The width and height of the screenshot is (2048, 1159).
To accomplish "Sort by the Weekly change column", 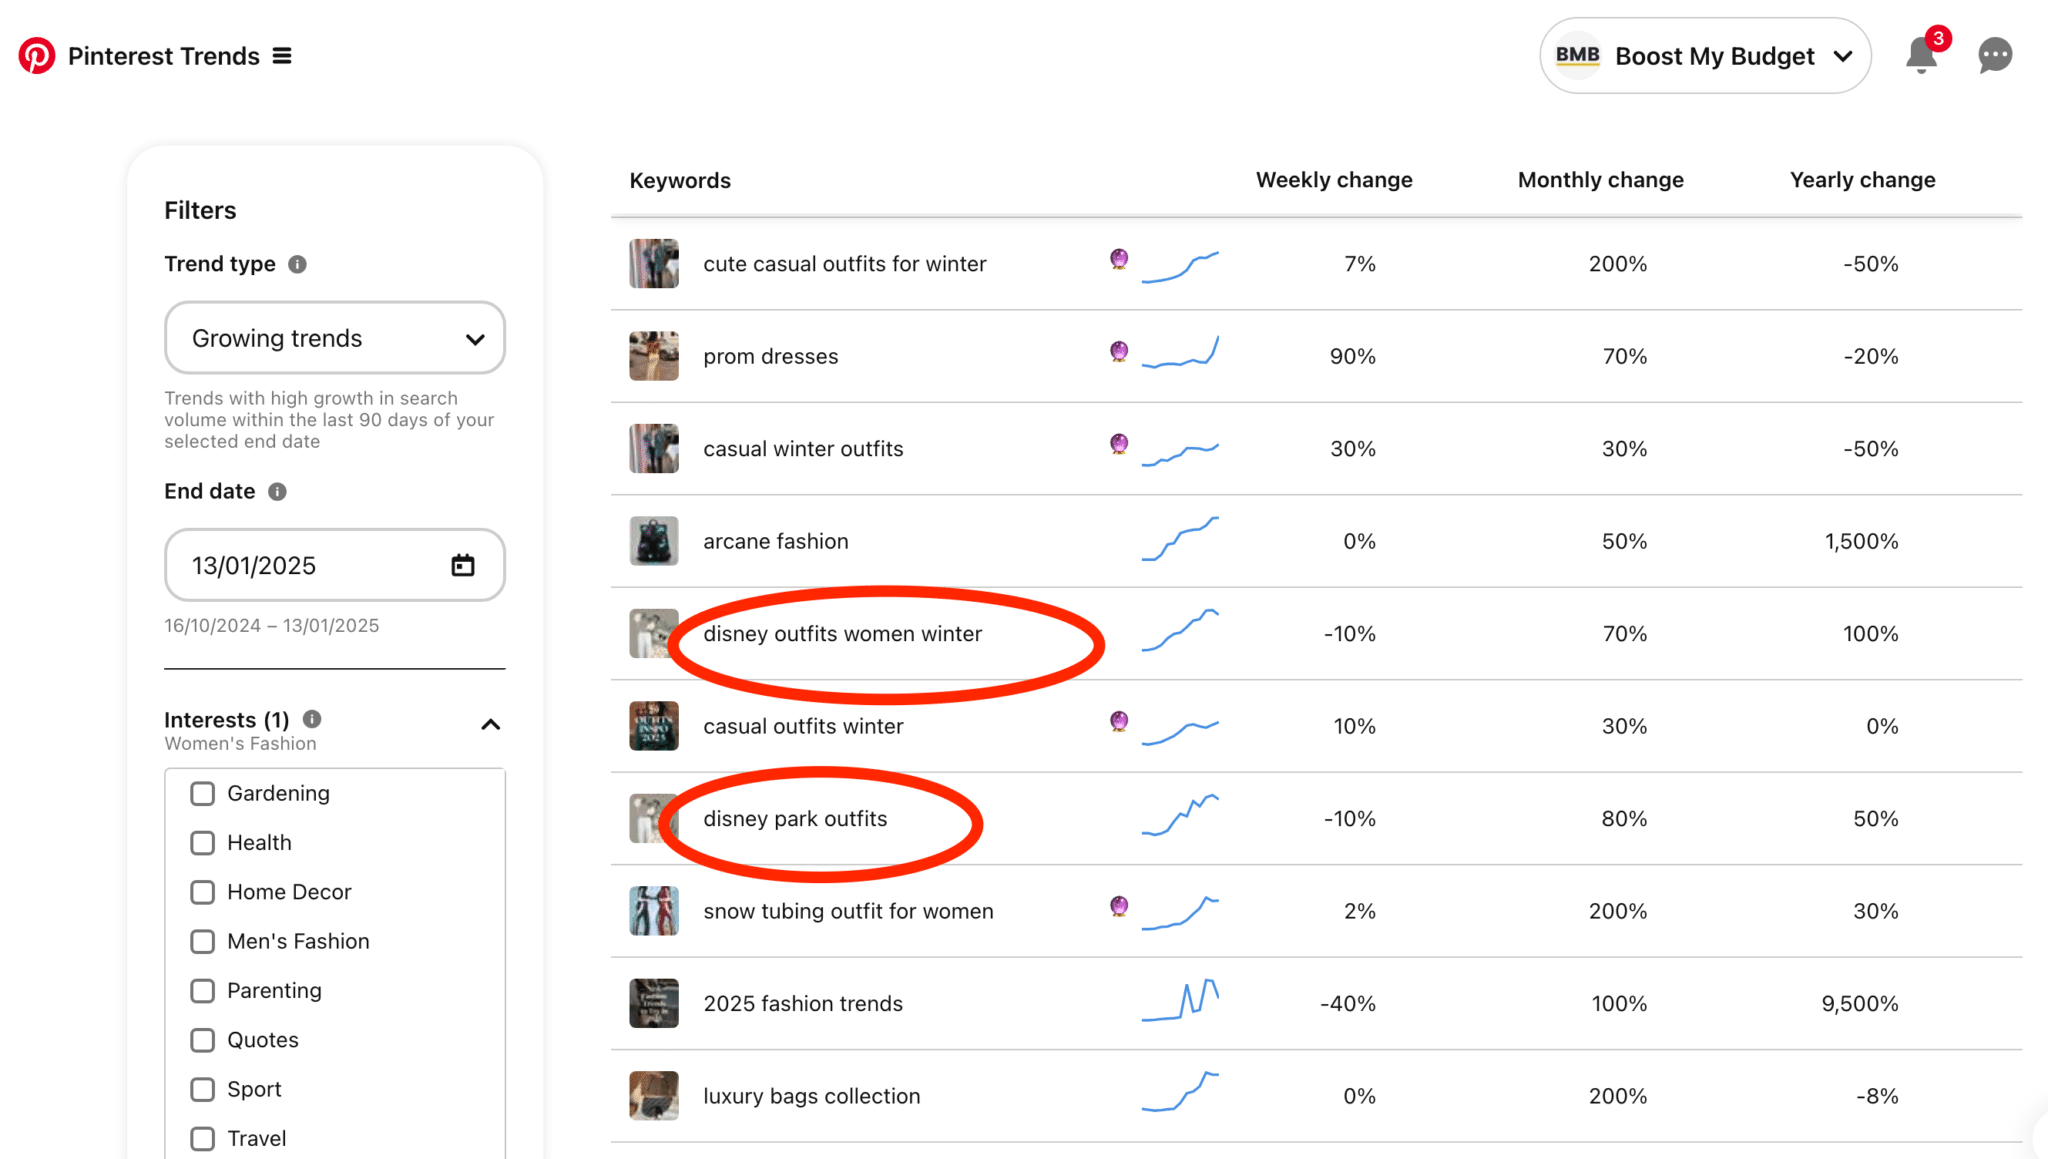I will pyautogui.click(x=1334, y=180).
